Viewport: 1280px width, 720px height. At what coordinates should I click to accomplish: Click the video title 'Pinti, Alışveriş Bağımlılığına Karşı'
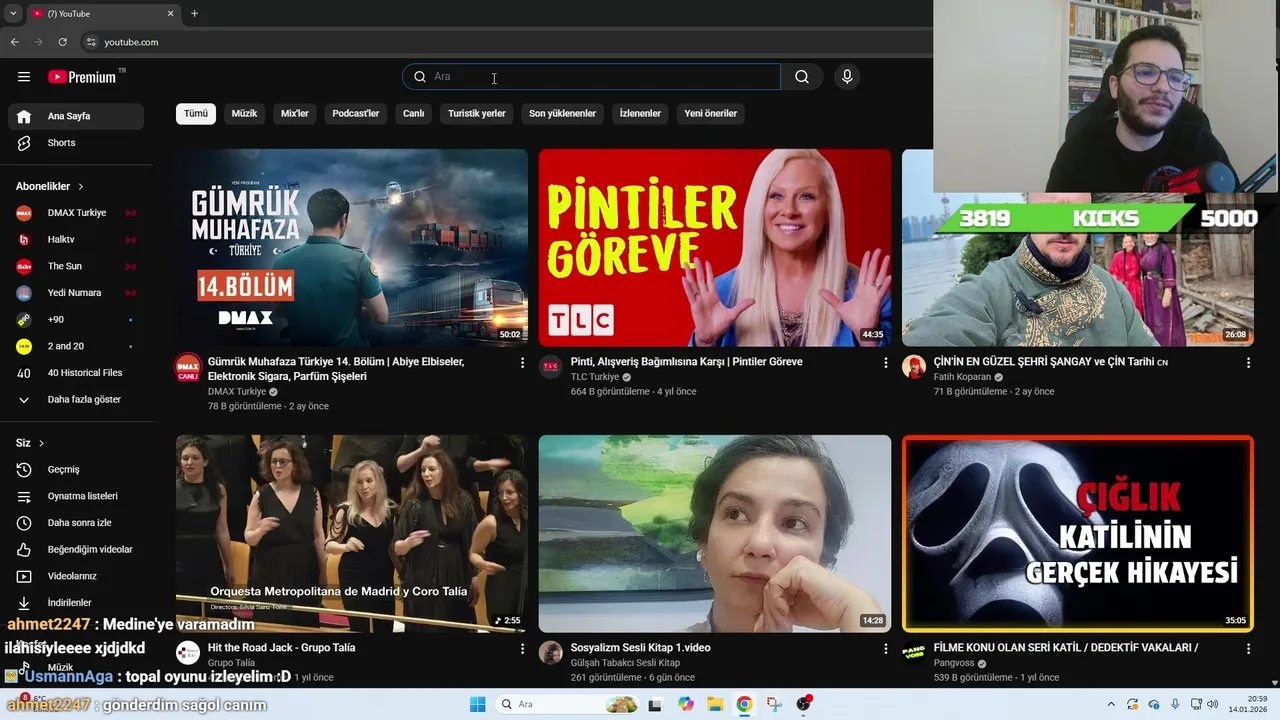686,362
